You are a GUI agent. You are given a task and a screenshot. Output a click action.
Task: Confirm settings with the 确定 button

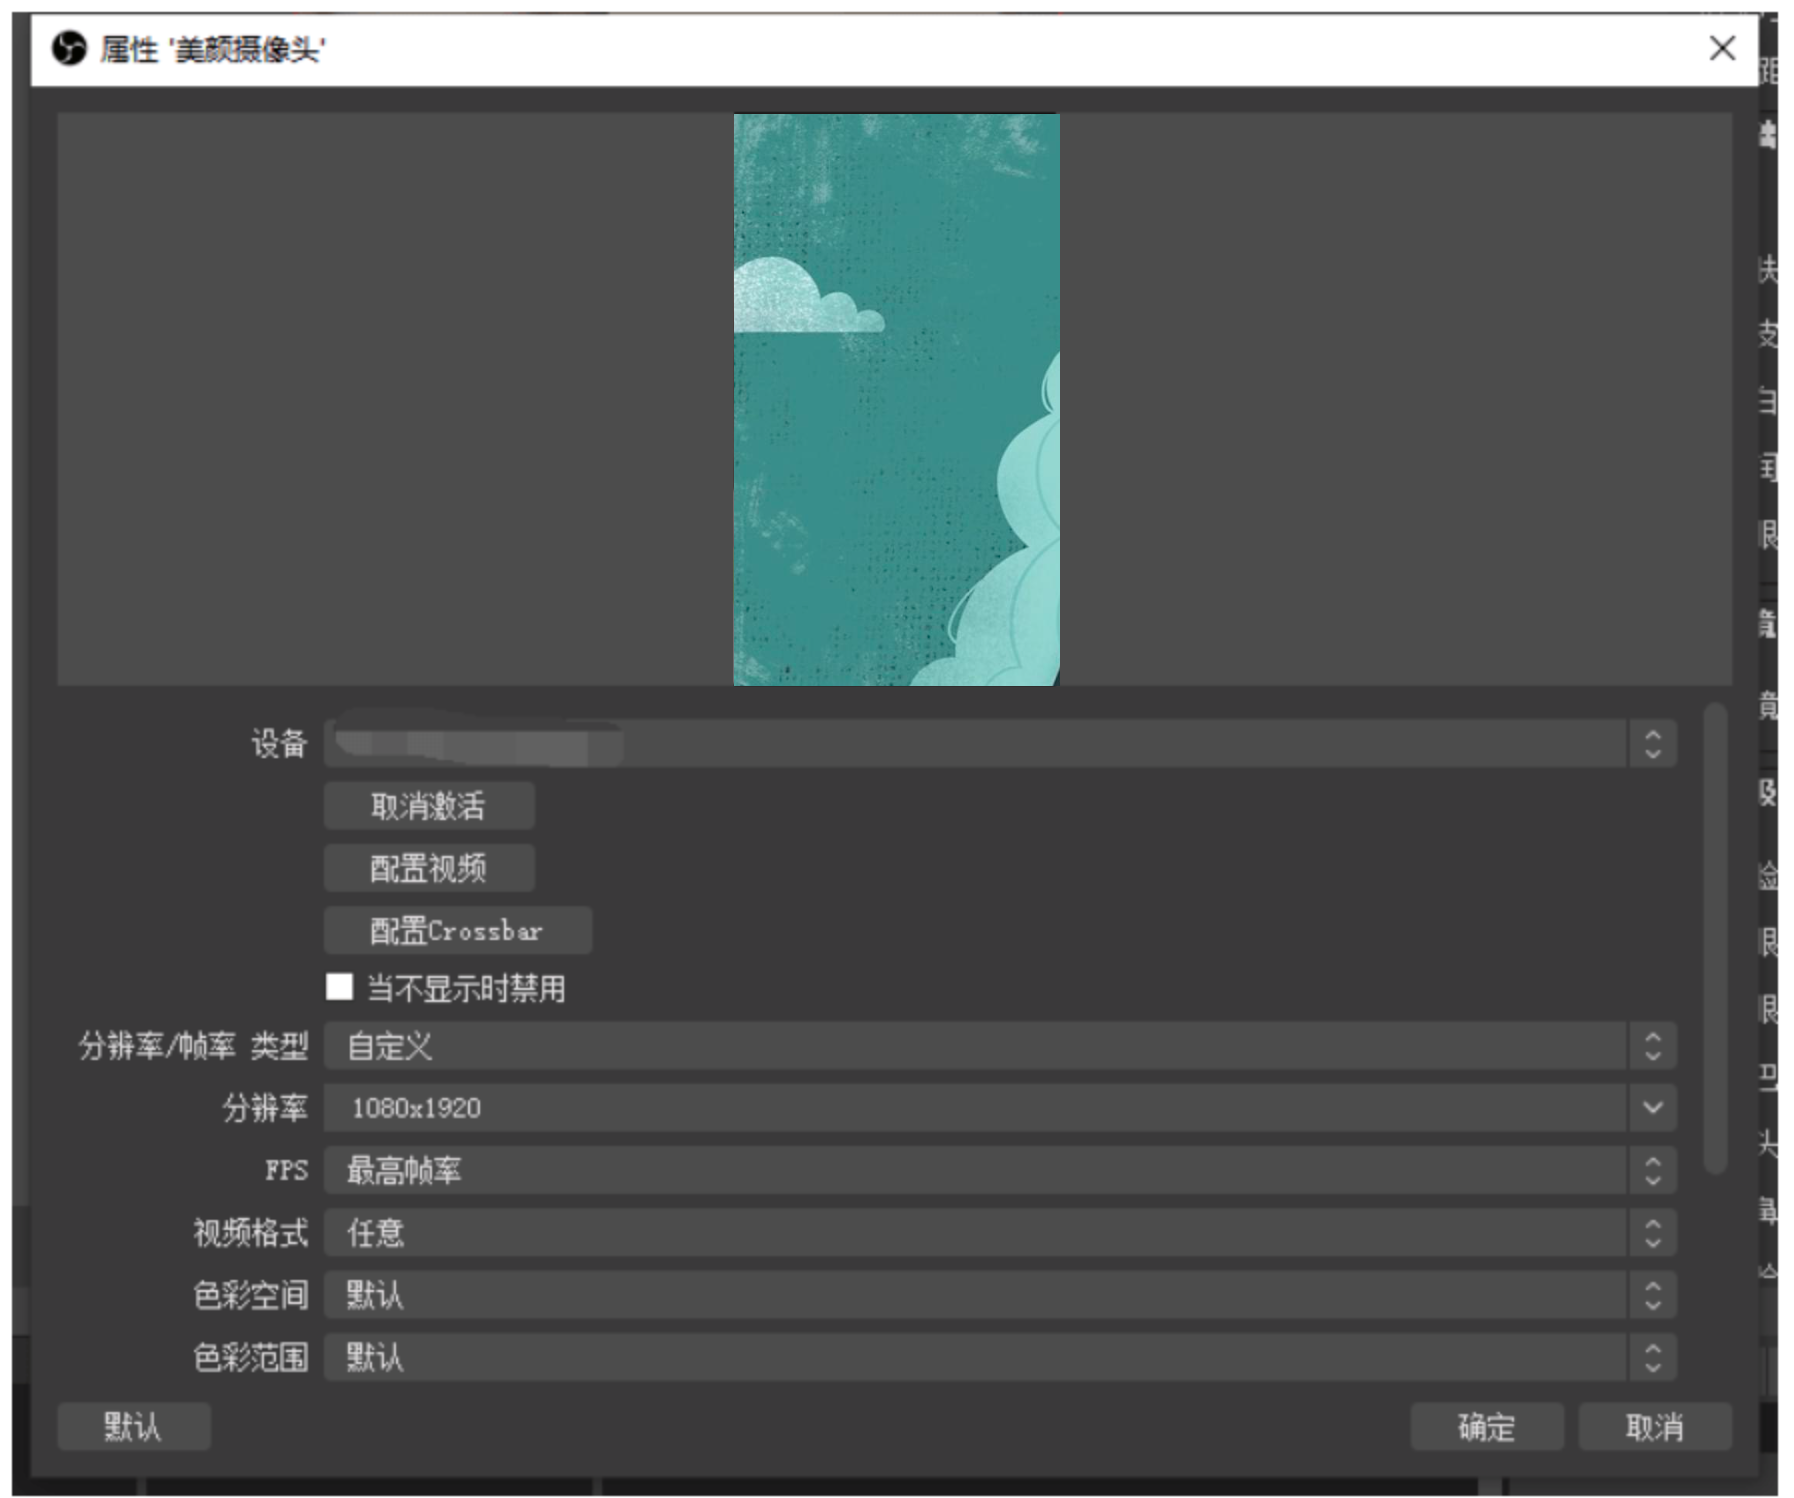coord(1487,1426)
